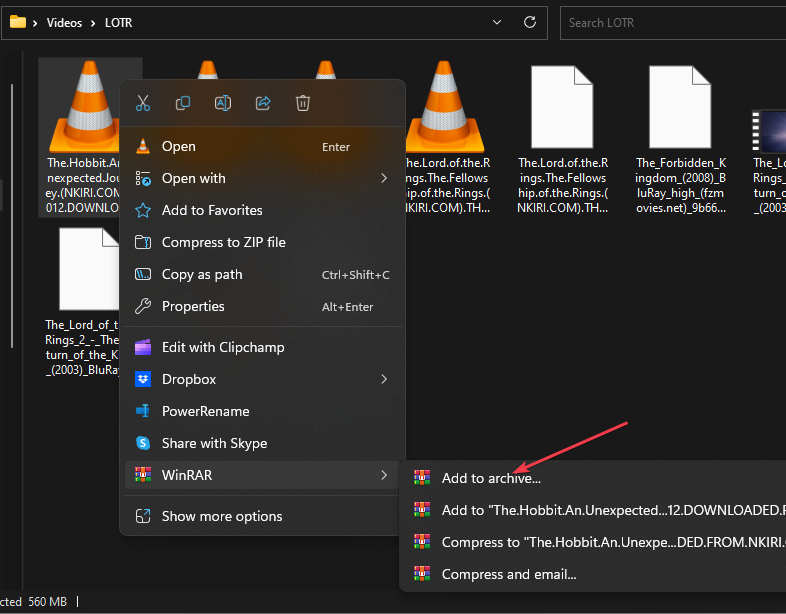Click the VLC cone icon beside Open
The width and height of the screenshot is (786, 614).
tap(143, 146)
